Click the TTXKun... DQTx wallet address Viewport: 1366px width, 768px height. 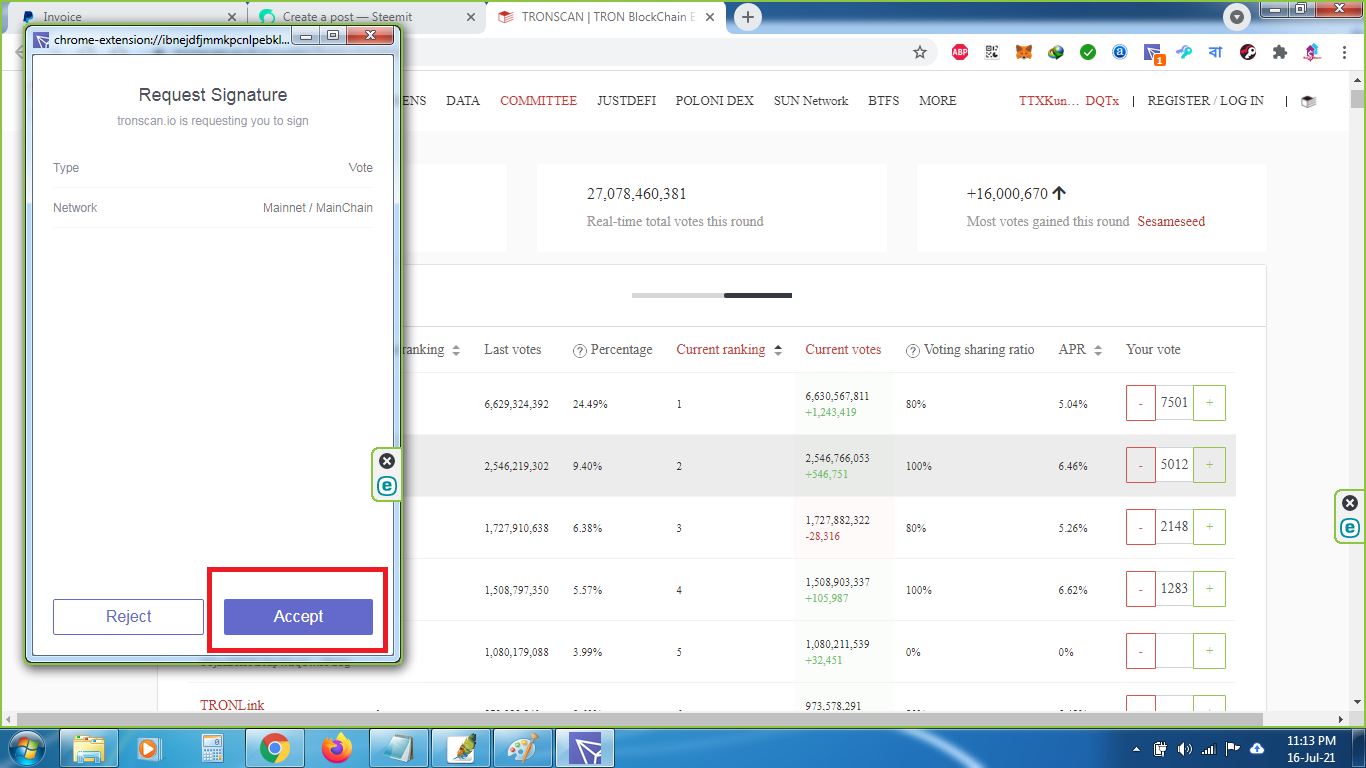click(1069, 101)
